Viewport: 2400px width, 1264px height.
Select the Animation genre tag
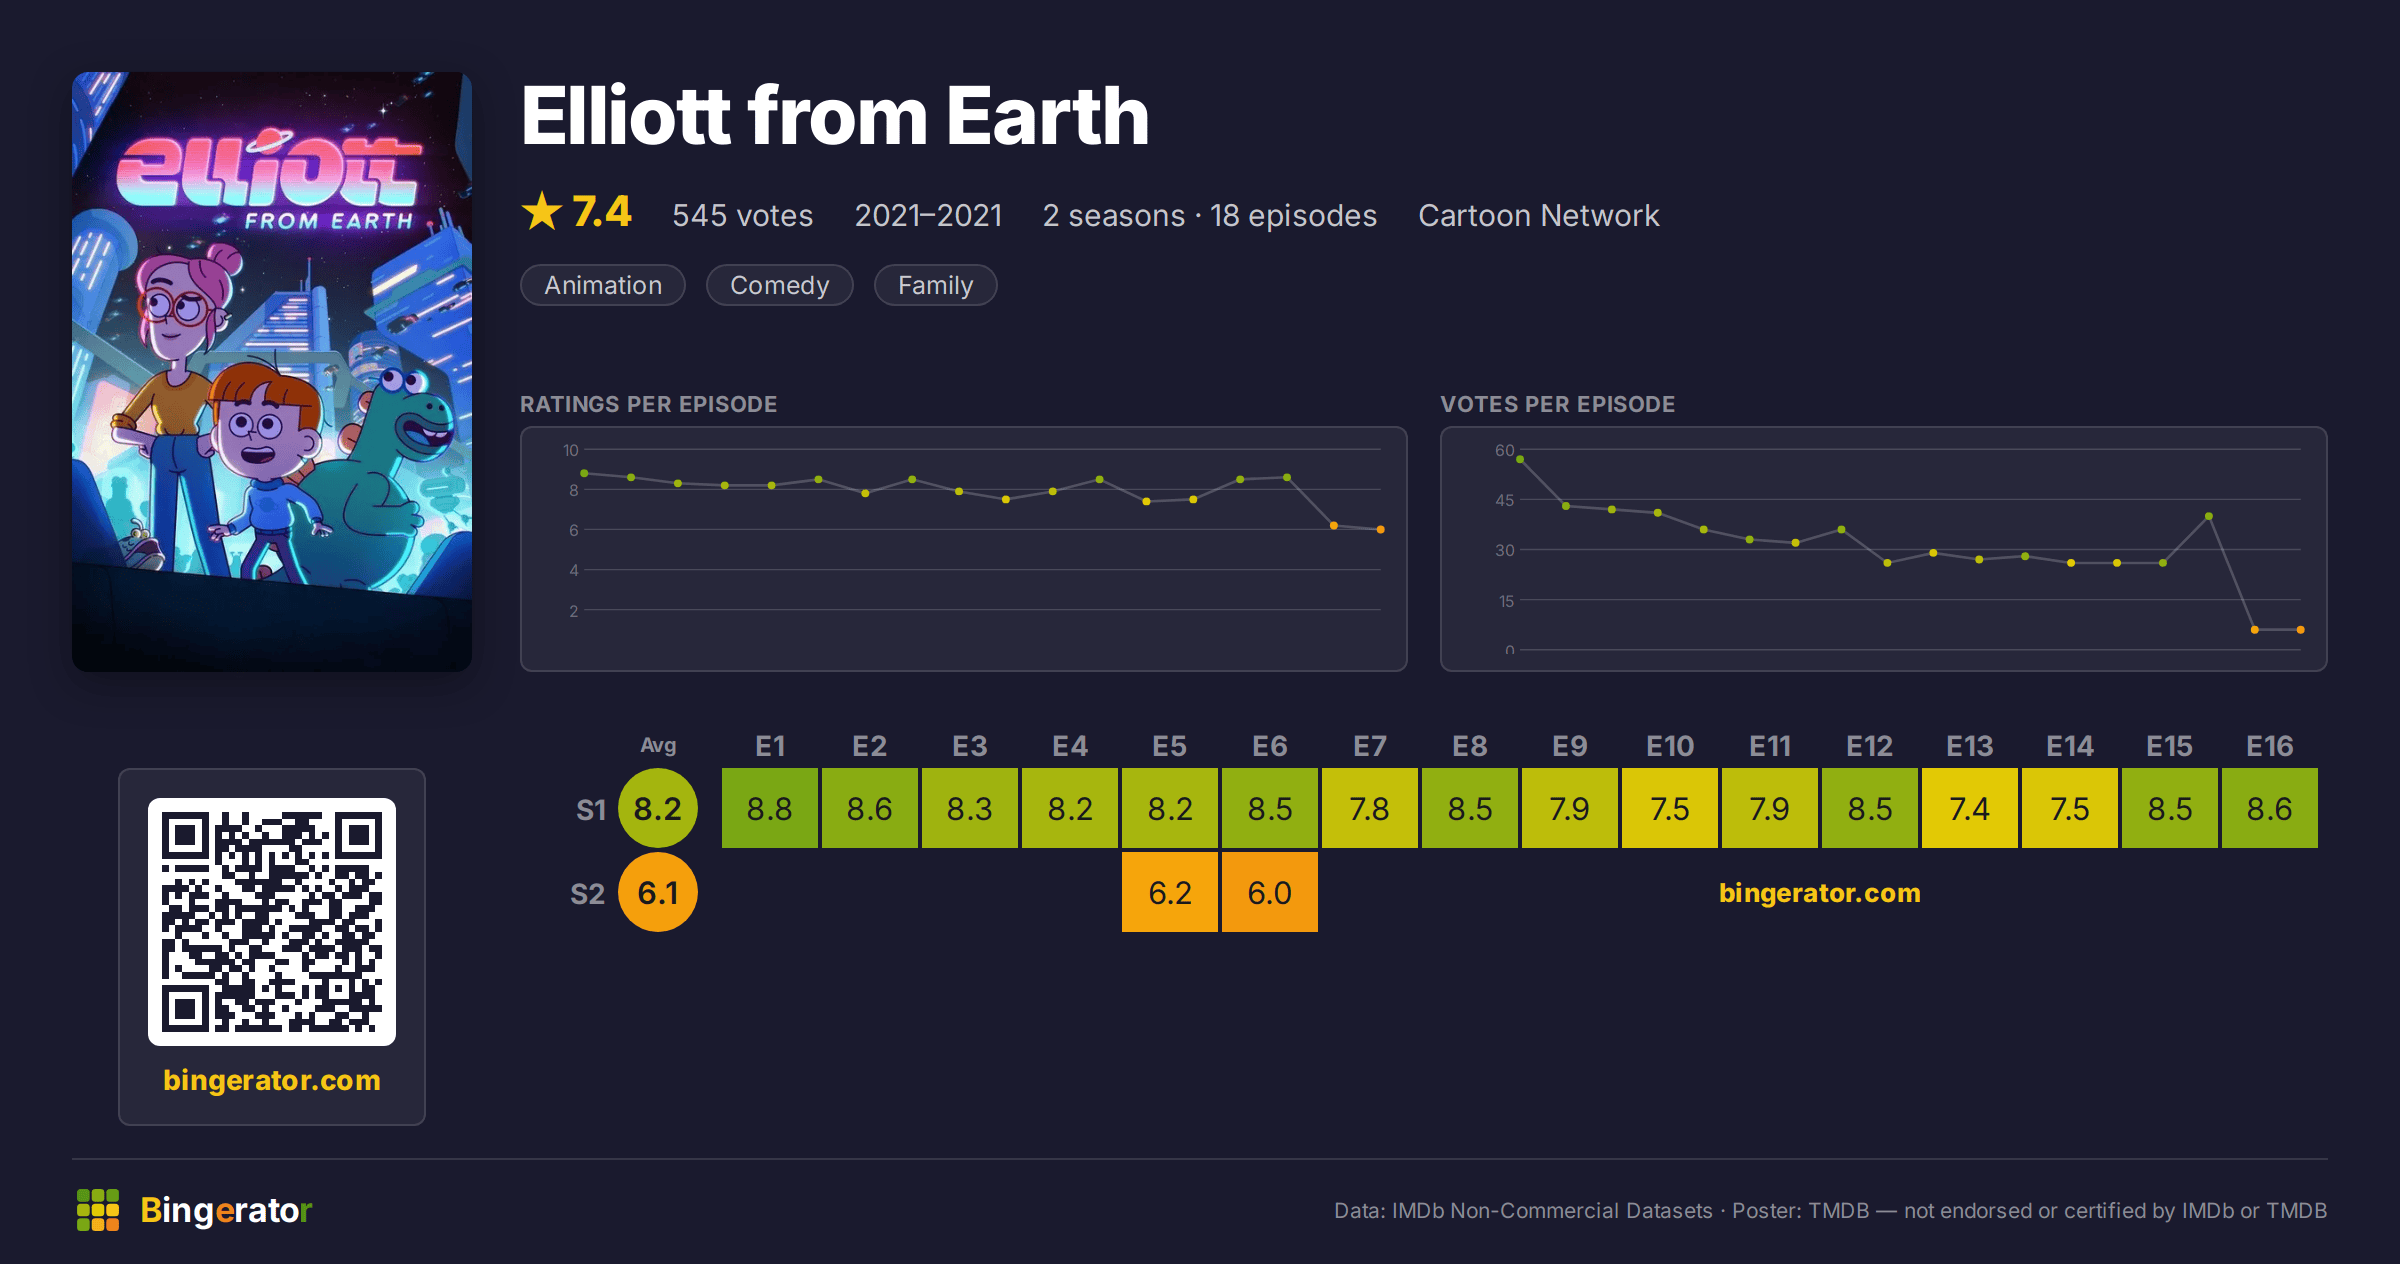pos(603,285)
